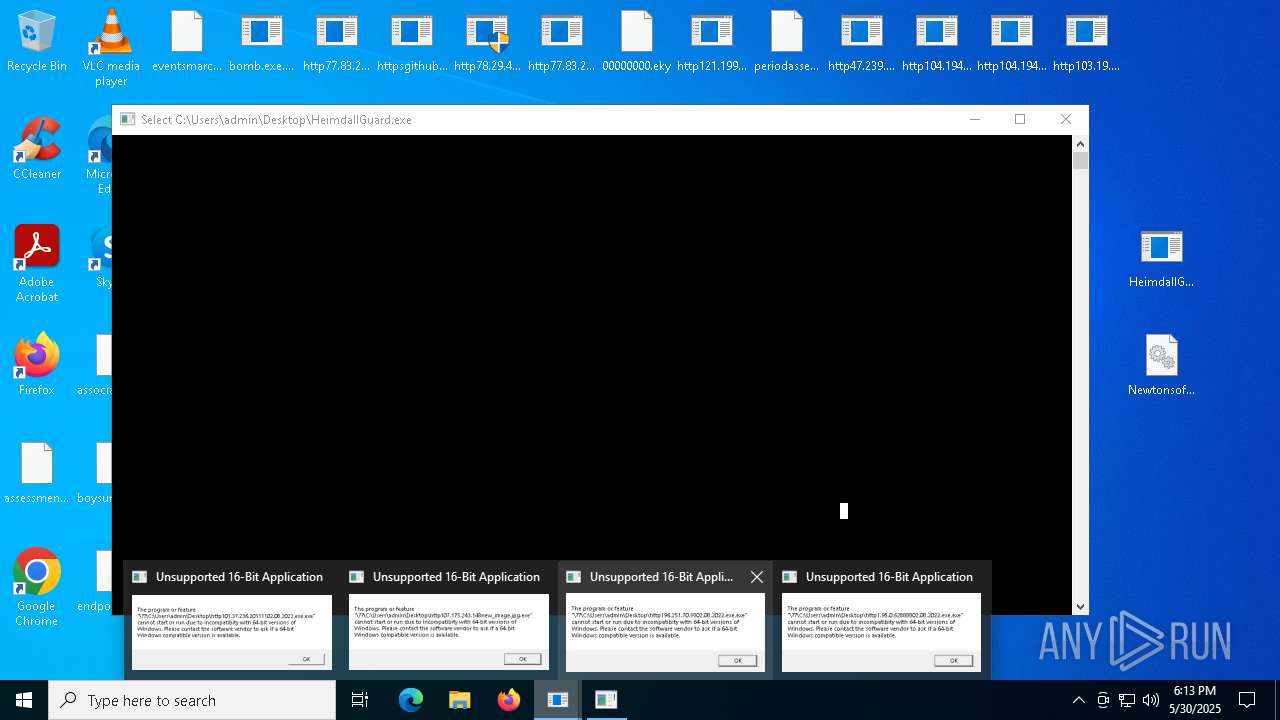The height and width of the screenshot is (720, 1280).
Task: Select the bomb.exe desktop file
Action: click(262, 41)
